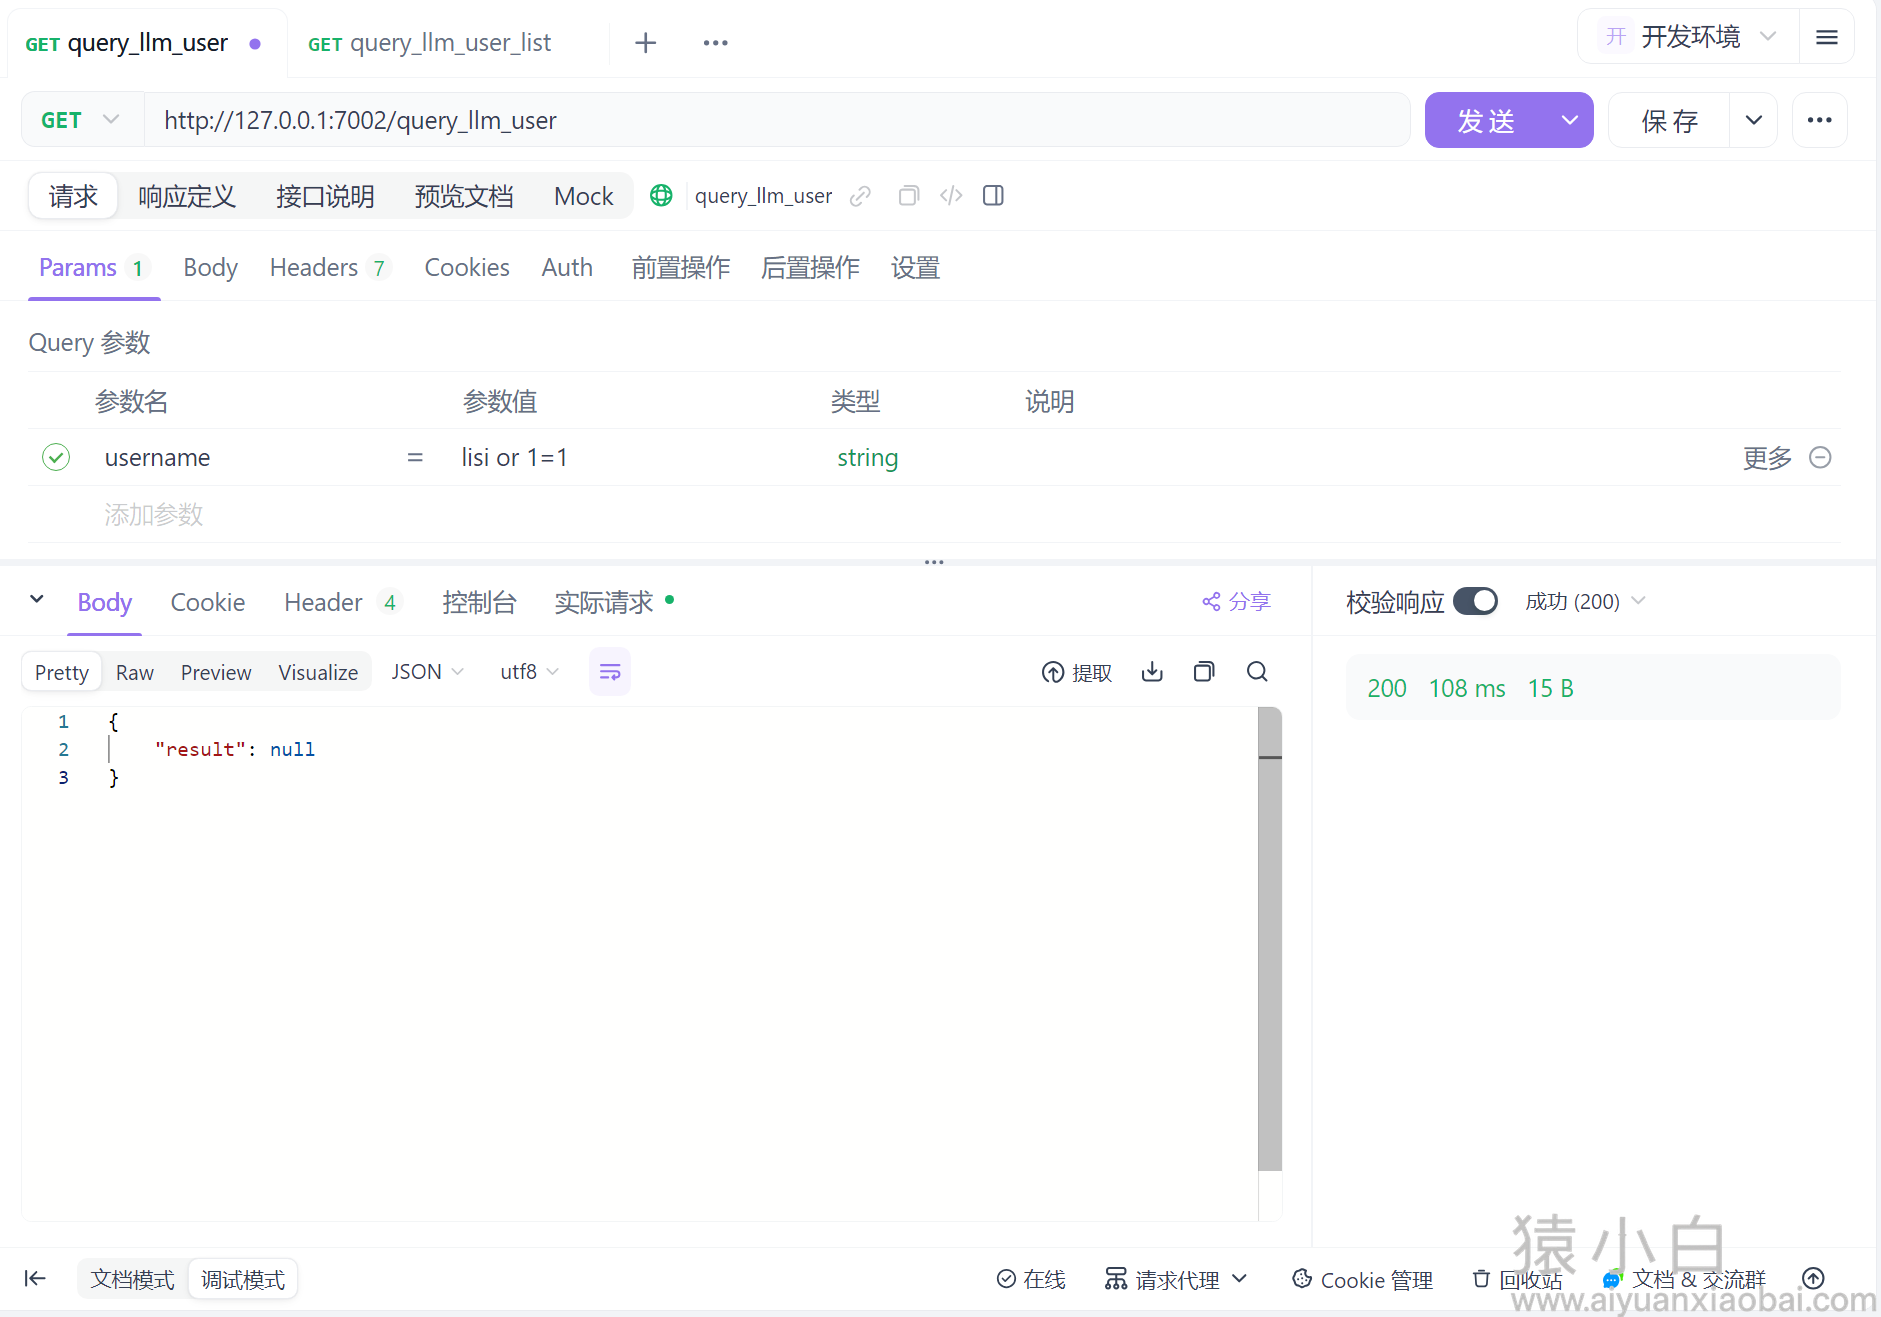
Task: Add a new request tab
Action: coord(646,43)
